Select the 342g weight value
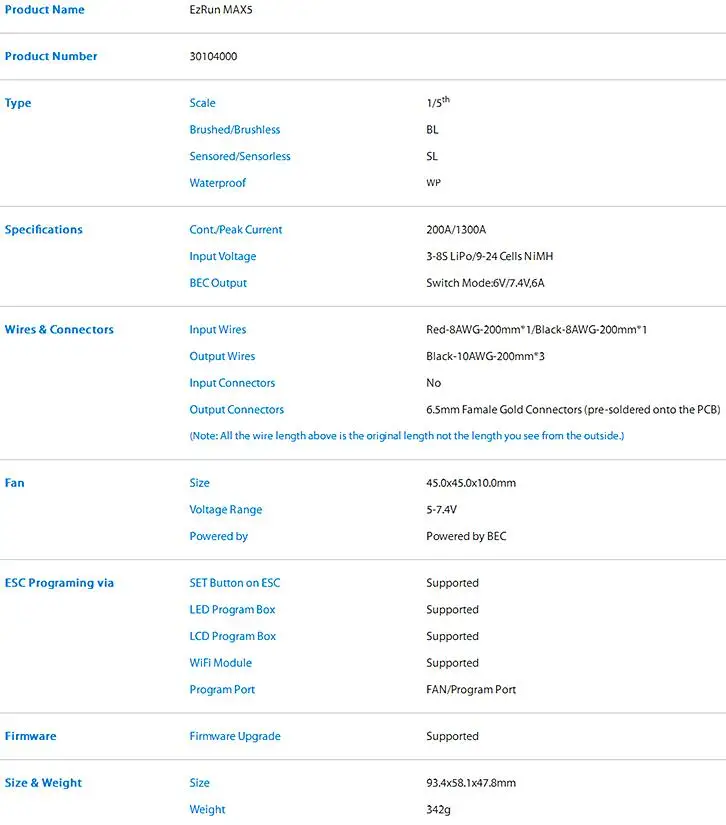The width and height of the screenshot is (726, 825). (x=438, y=810)
